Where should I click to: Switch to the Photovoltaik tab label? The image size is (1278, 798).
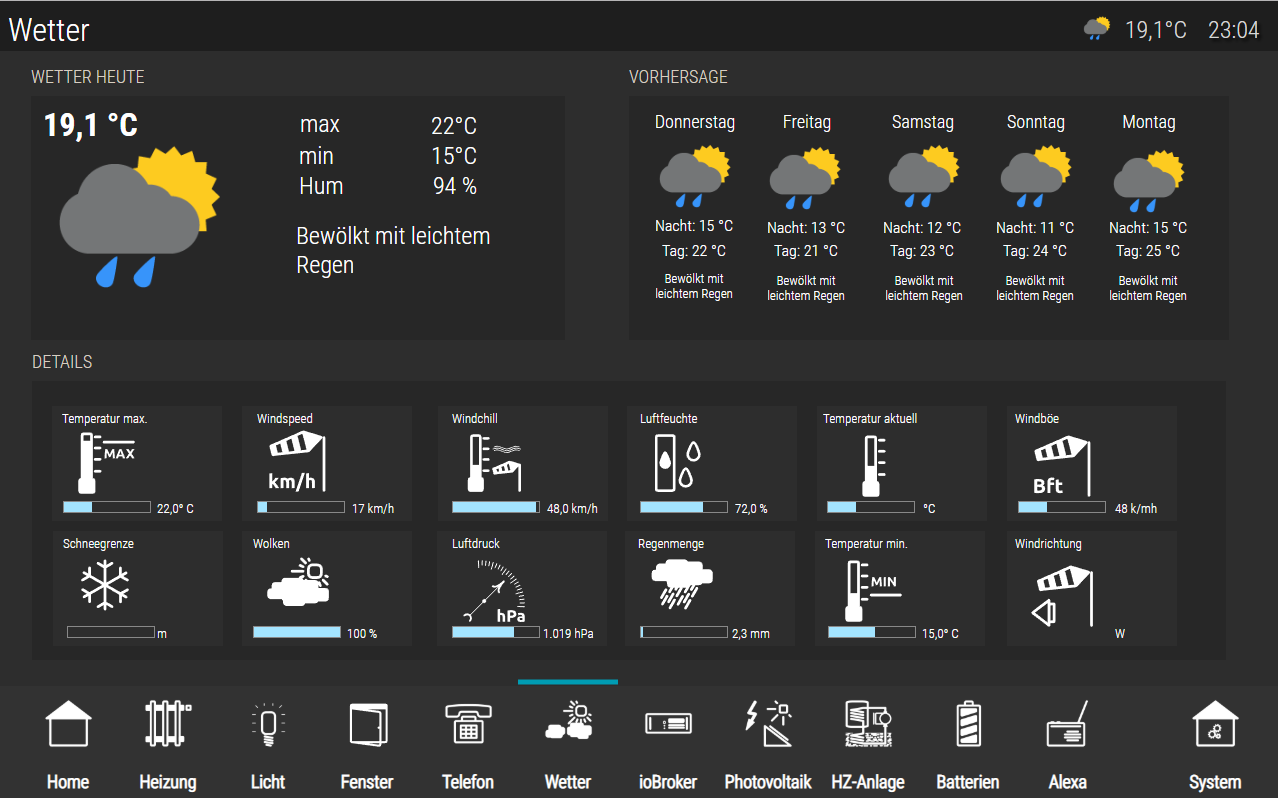pos(768,782)
